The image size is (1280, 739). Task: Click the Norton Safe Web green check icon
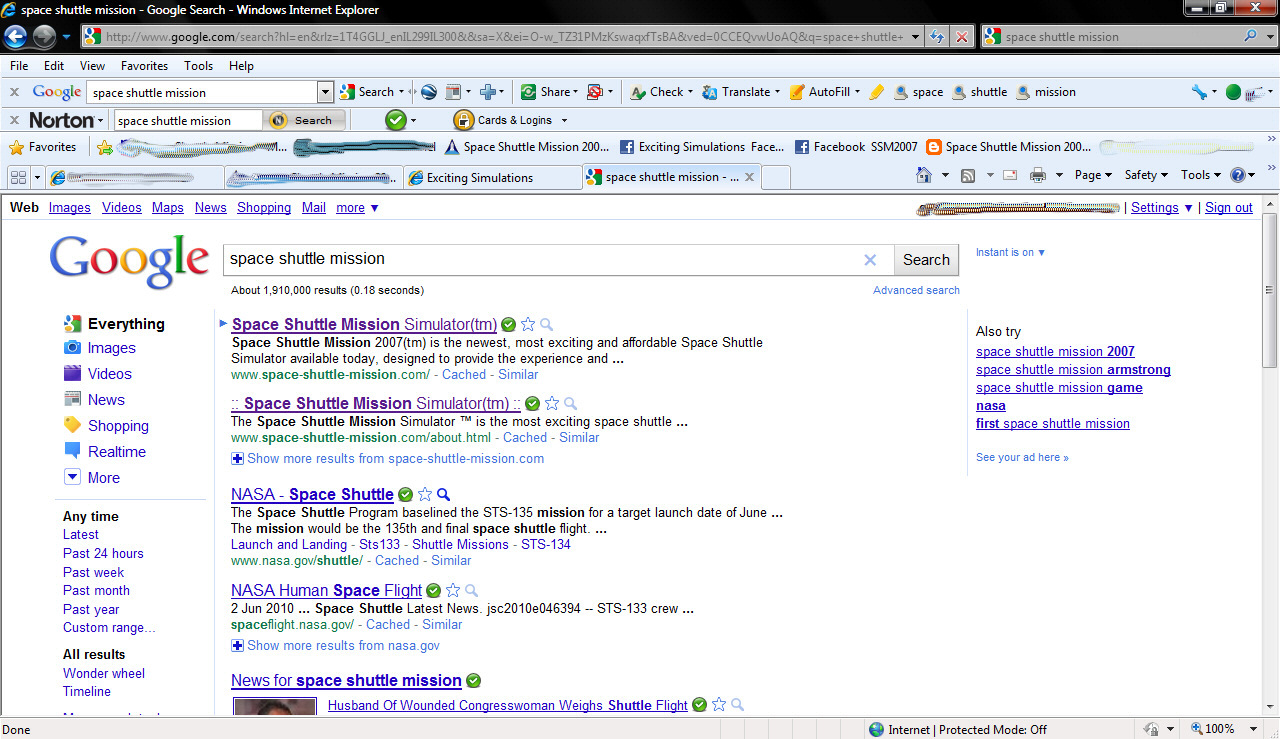pyautogui.click(x=396, y=120)
